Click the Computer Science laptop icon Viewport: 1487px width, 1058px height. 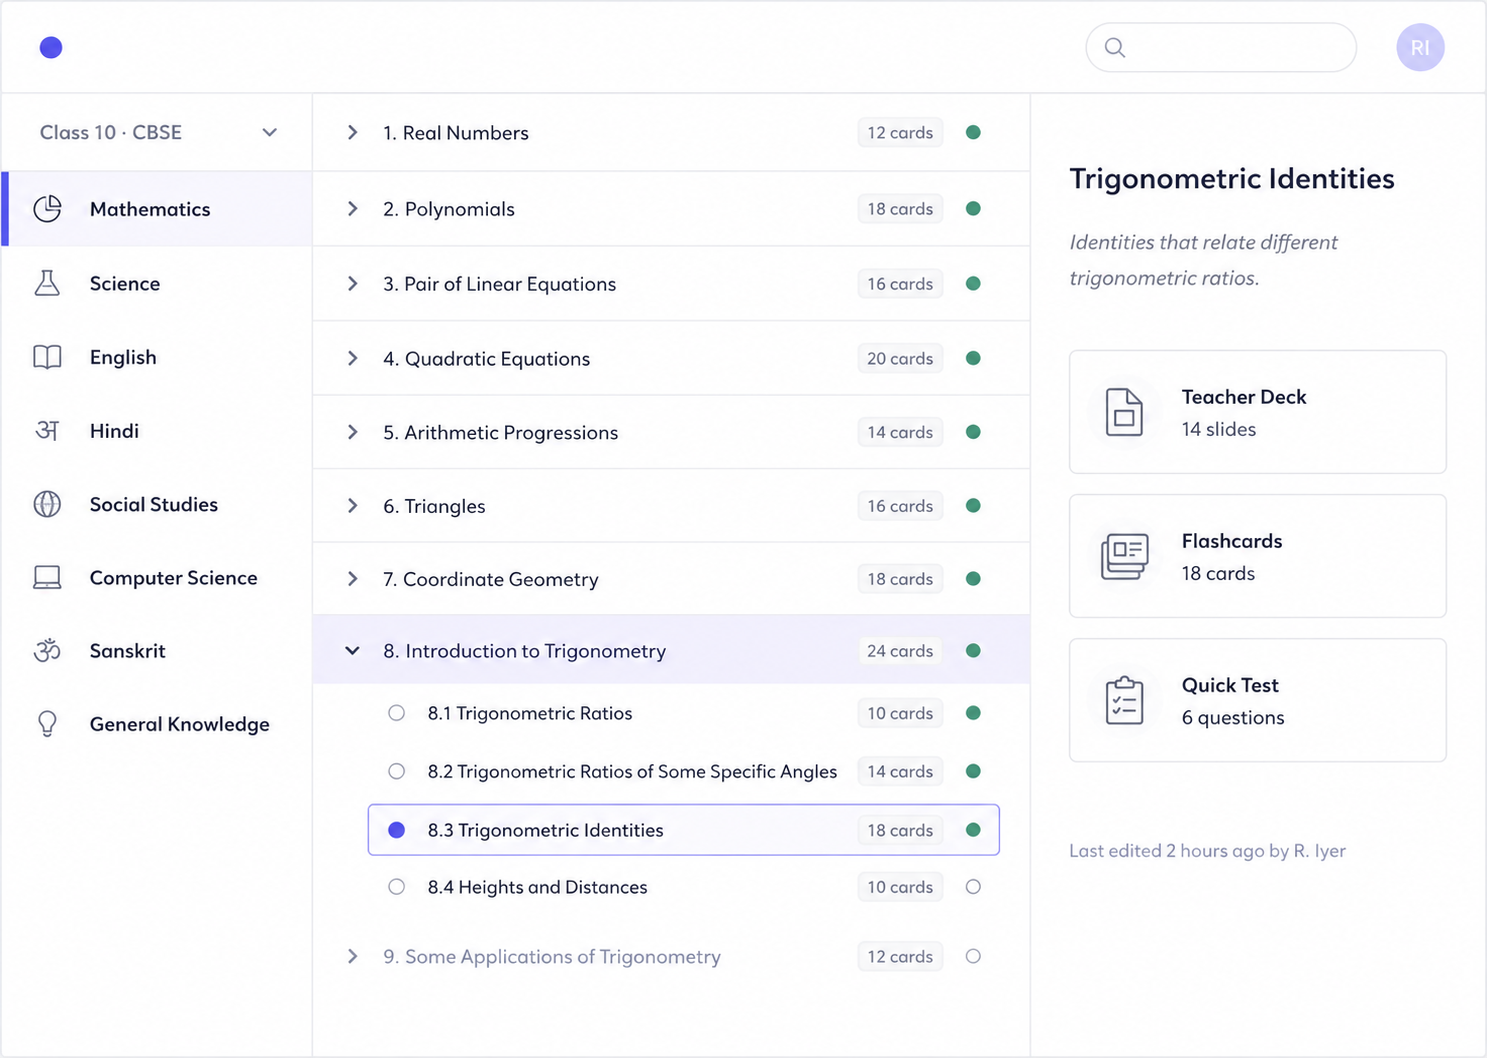pyautogui.click(x=47, y=578)
